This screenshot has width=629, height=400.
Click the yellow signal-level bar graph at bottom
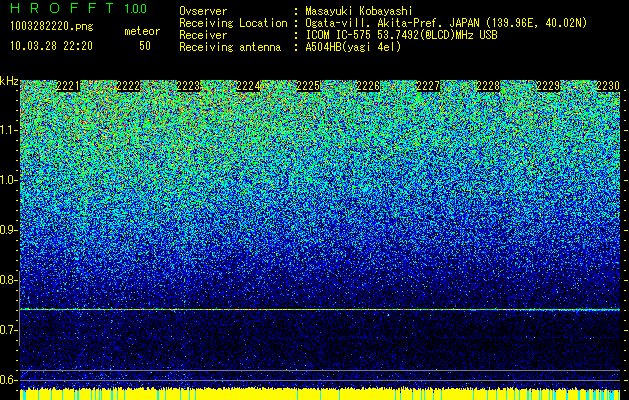coord(320,394)
